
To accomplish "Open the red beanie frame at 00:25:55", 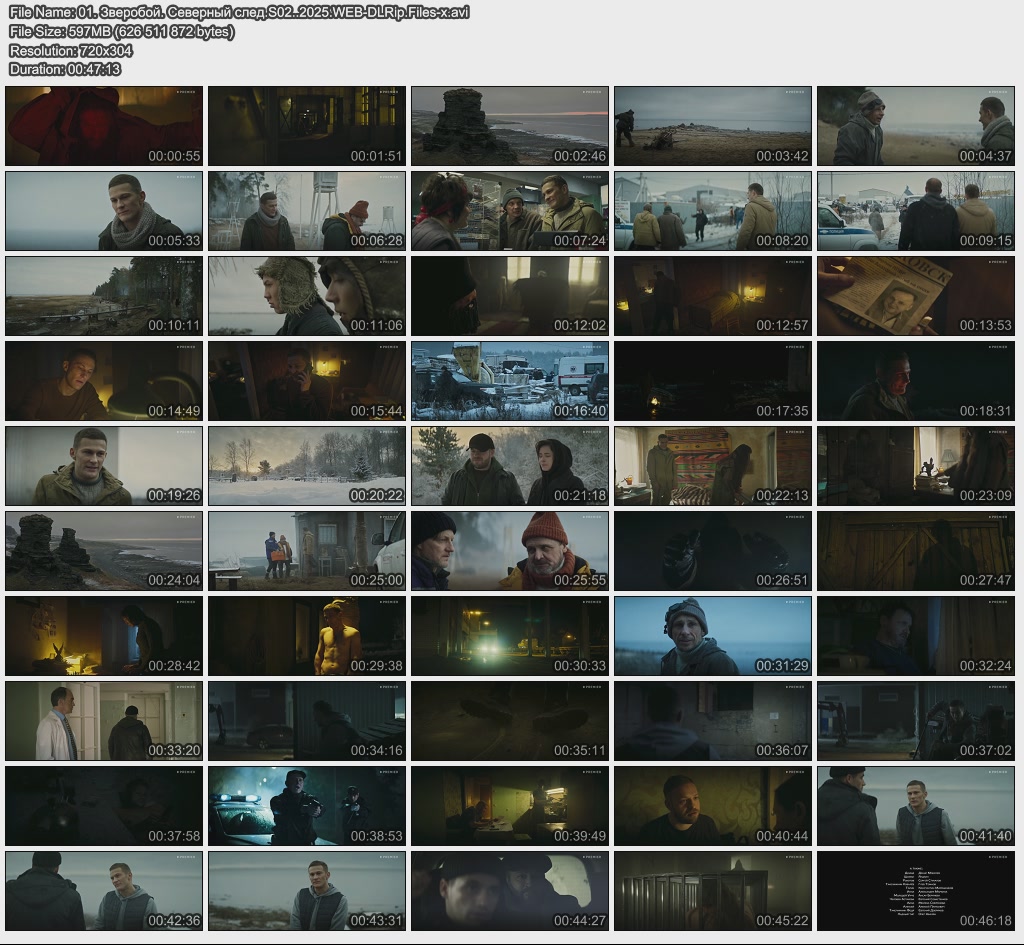I will click(510, 551).
